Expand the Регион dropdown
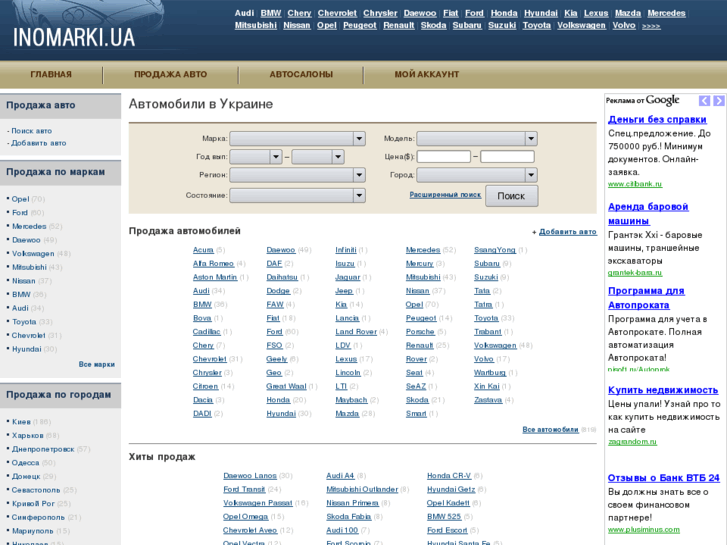727x545 pixels. pos(297,175)
